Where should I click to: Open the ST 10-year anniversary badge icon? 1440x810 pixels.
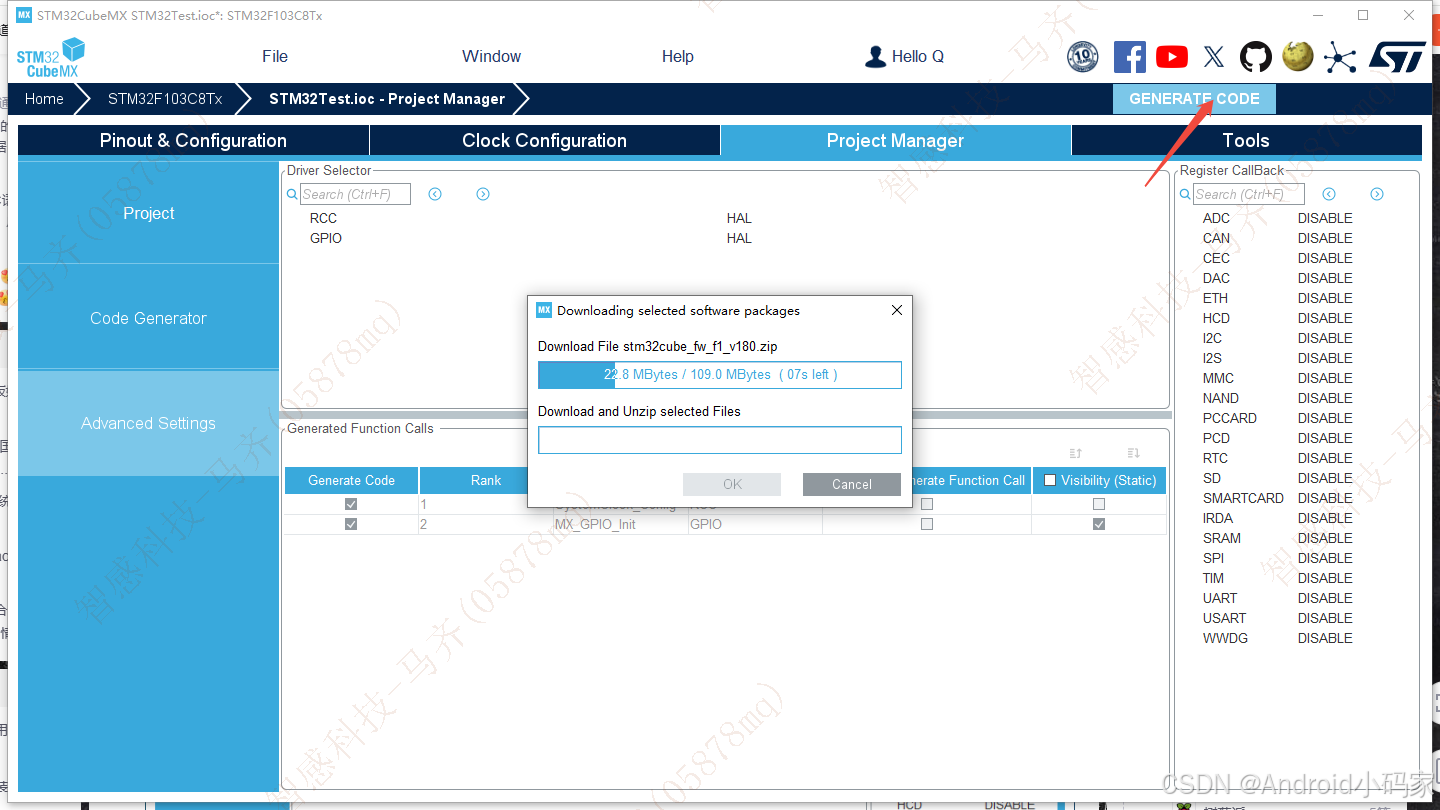[x=1083, y=57]
